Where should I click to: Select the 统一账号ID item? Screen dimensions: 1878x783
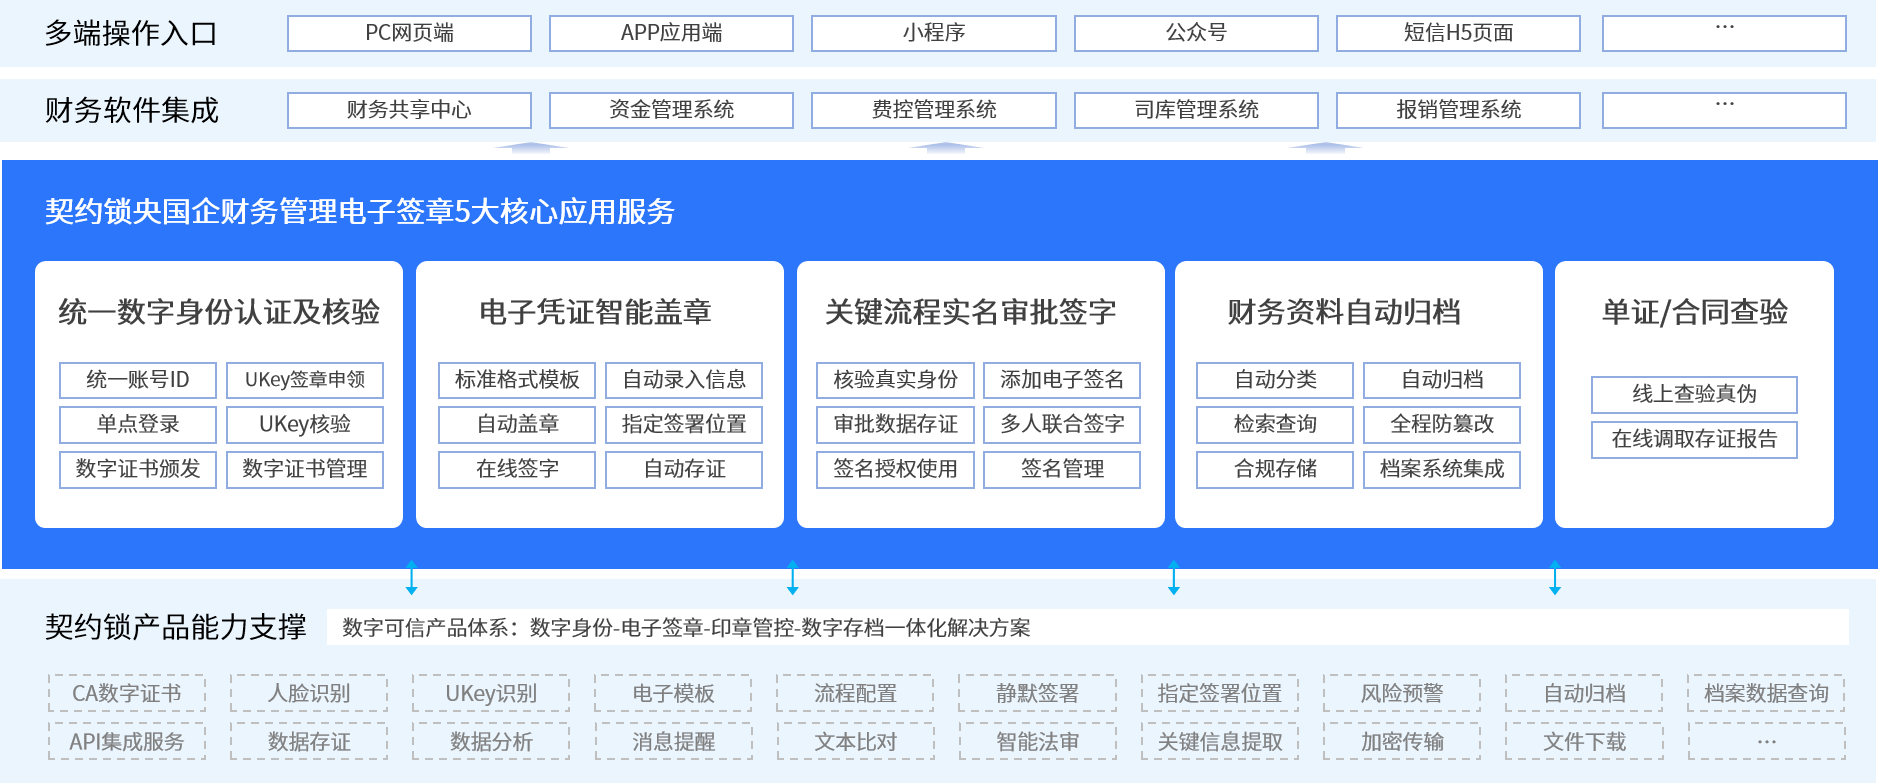(x=138, y=380)
